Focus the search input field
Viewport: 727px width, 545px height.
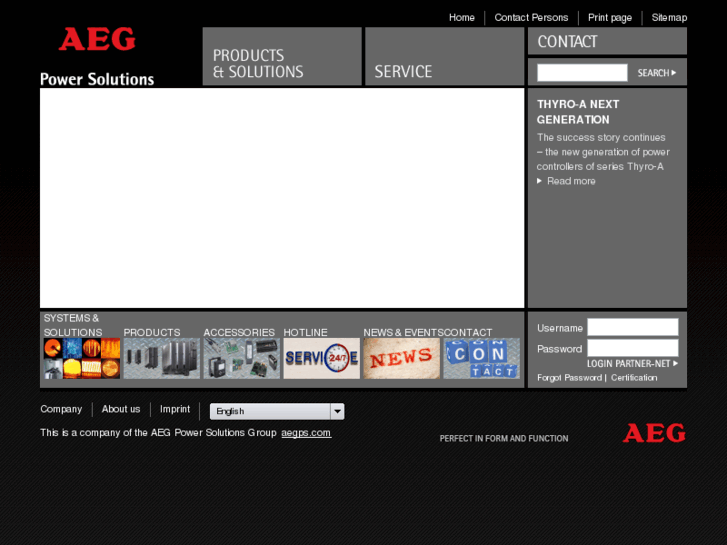tap(582, 73)
